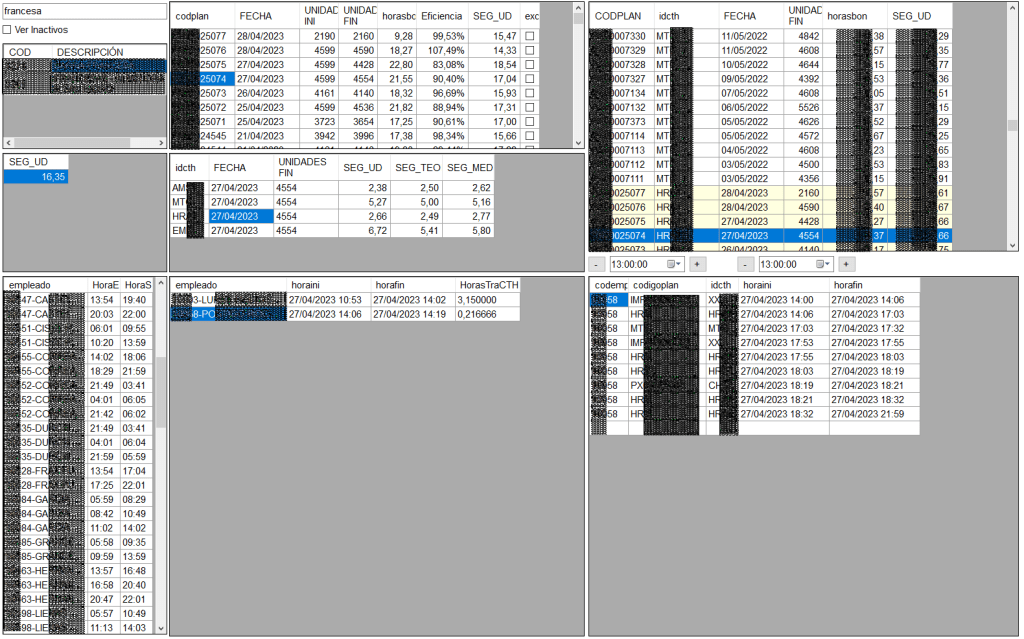
Task: Enable the Ver Inactivos checkbox
Action: [8, 30]
